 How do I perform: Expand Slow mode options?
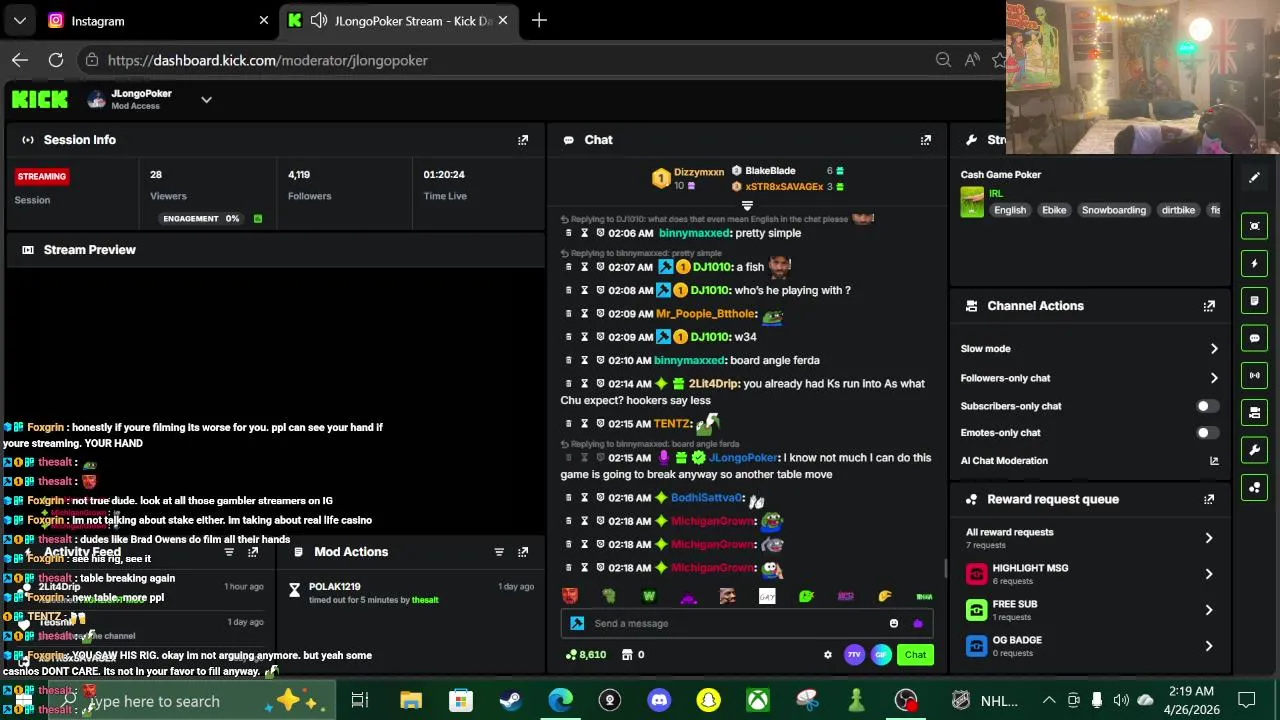(1214, 349)
